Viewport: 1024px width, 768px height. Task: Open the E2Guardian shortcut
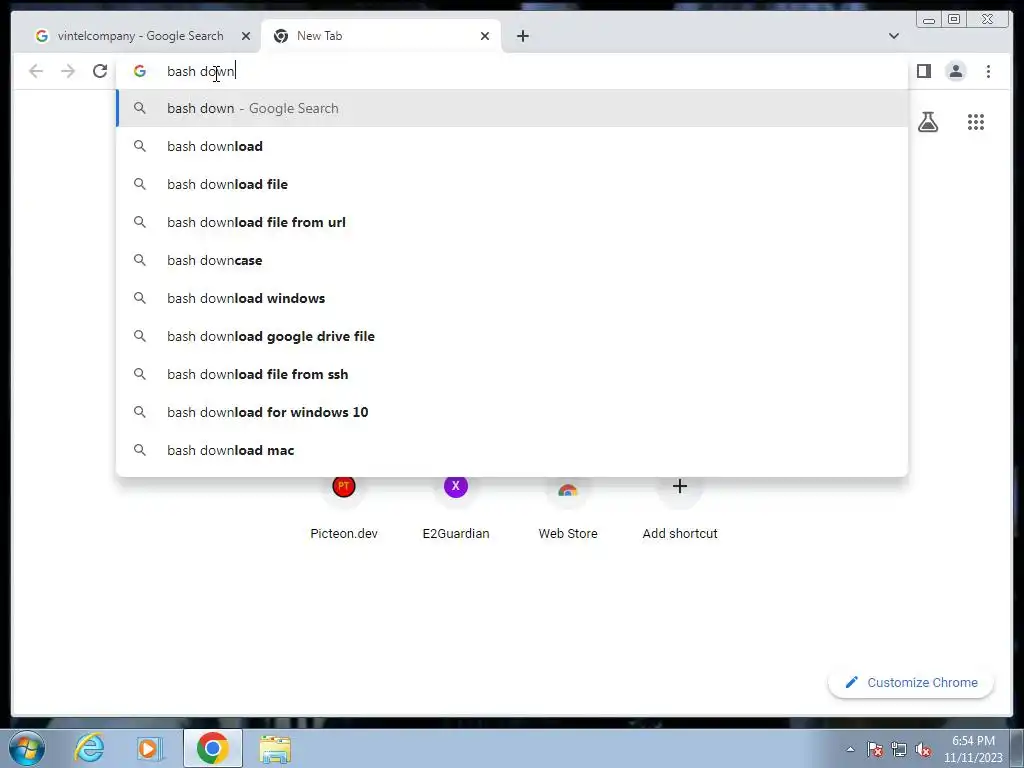[x=456, y=507]
